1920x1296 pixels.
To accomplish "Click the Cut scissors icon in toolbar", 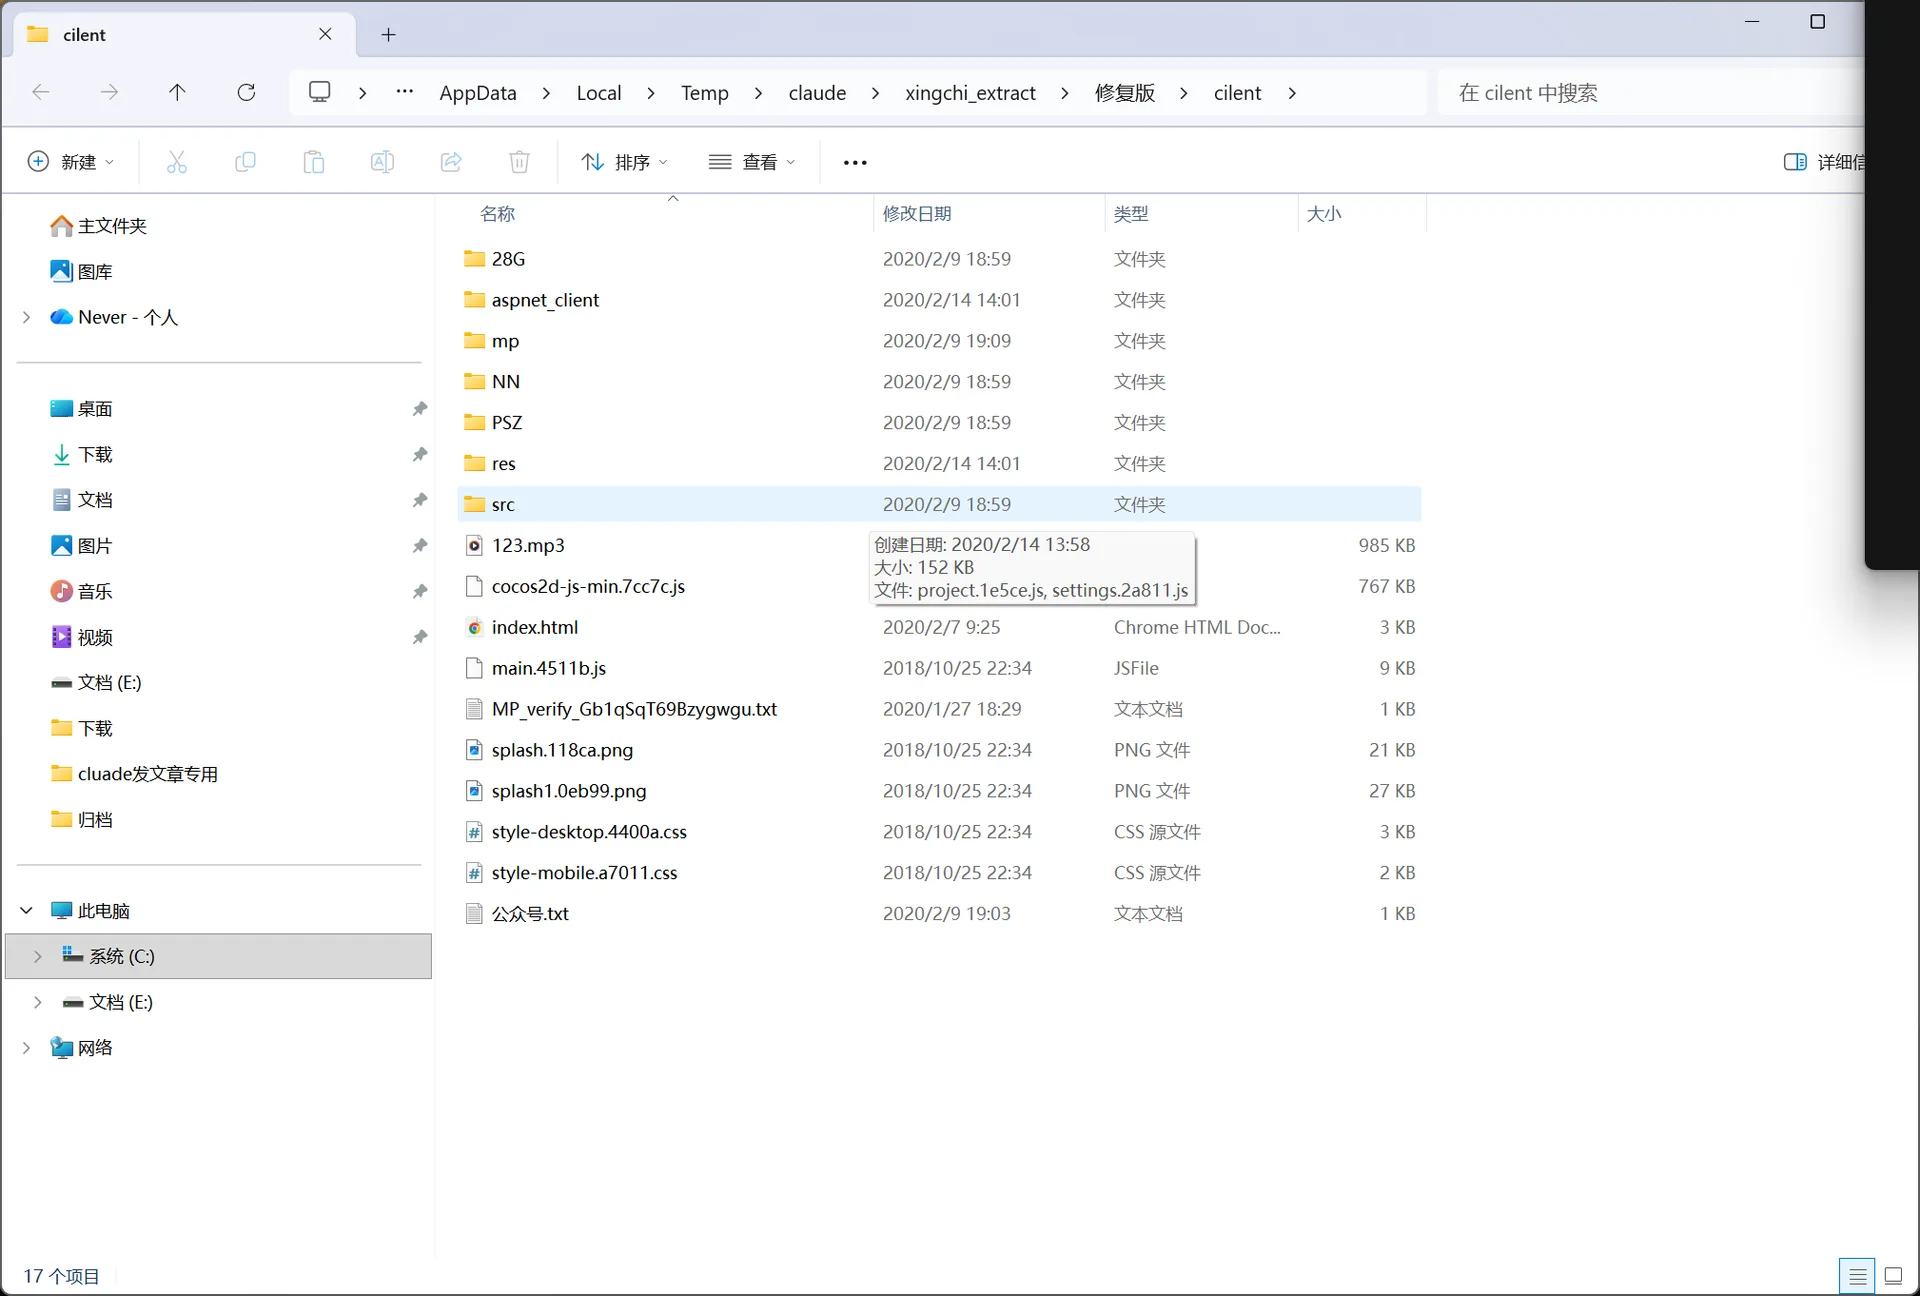I will pyautogui.click(x=177, y=162).
